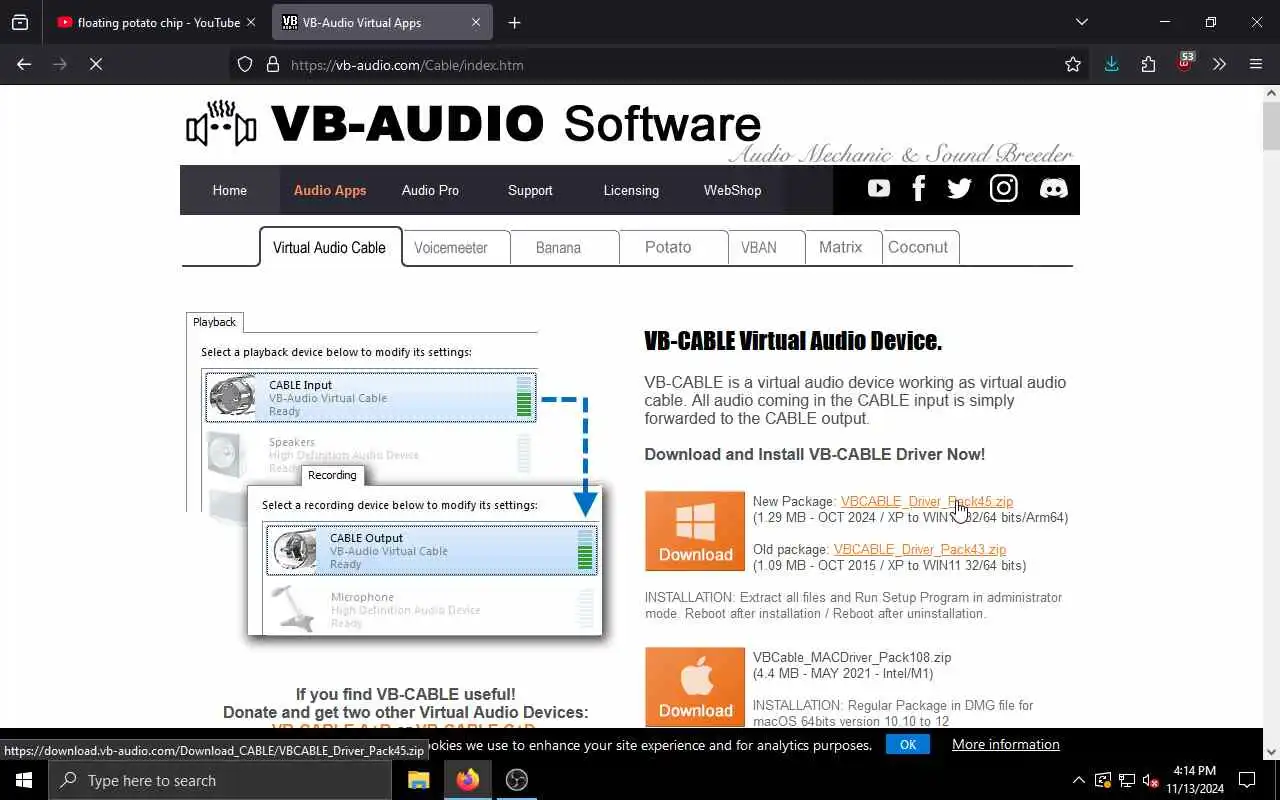Open the Audio Apps menu item
Viewport: 1280px width, 800px height.
[x=330, y=190]
